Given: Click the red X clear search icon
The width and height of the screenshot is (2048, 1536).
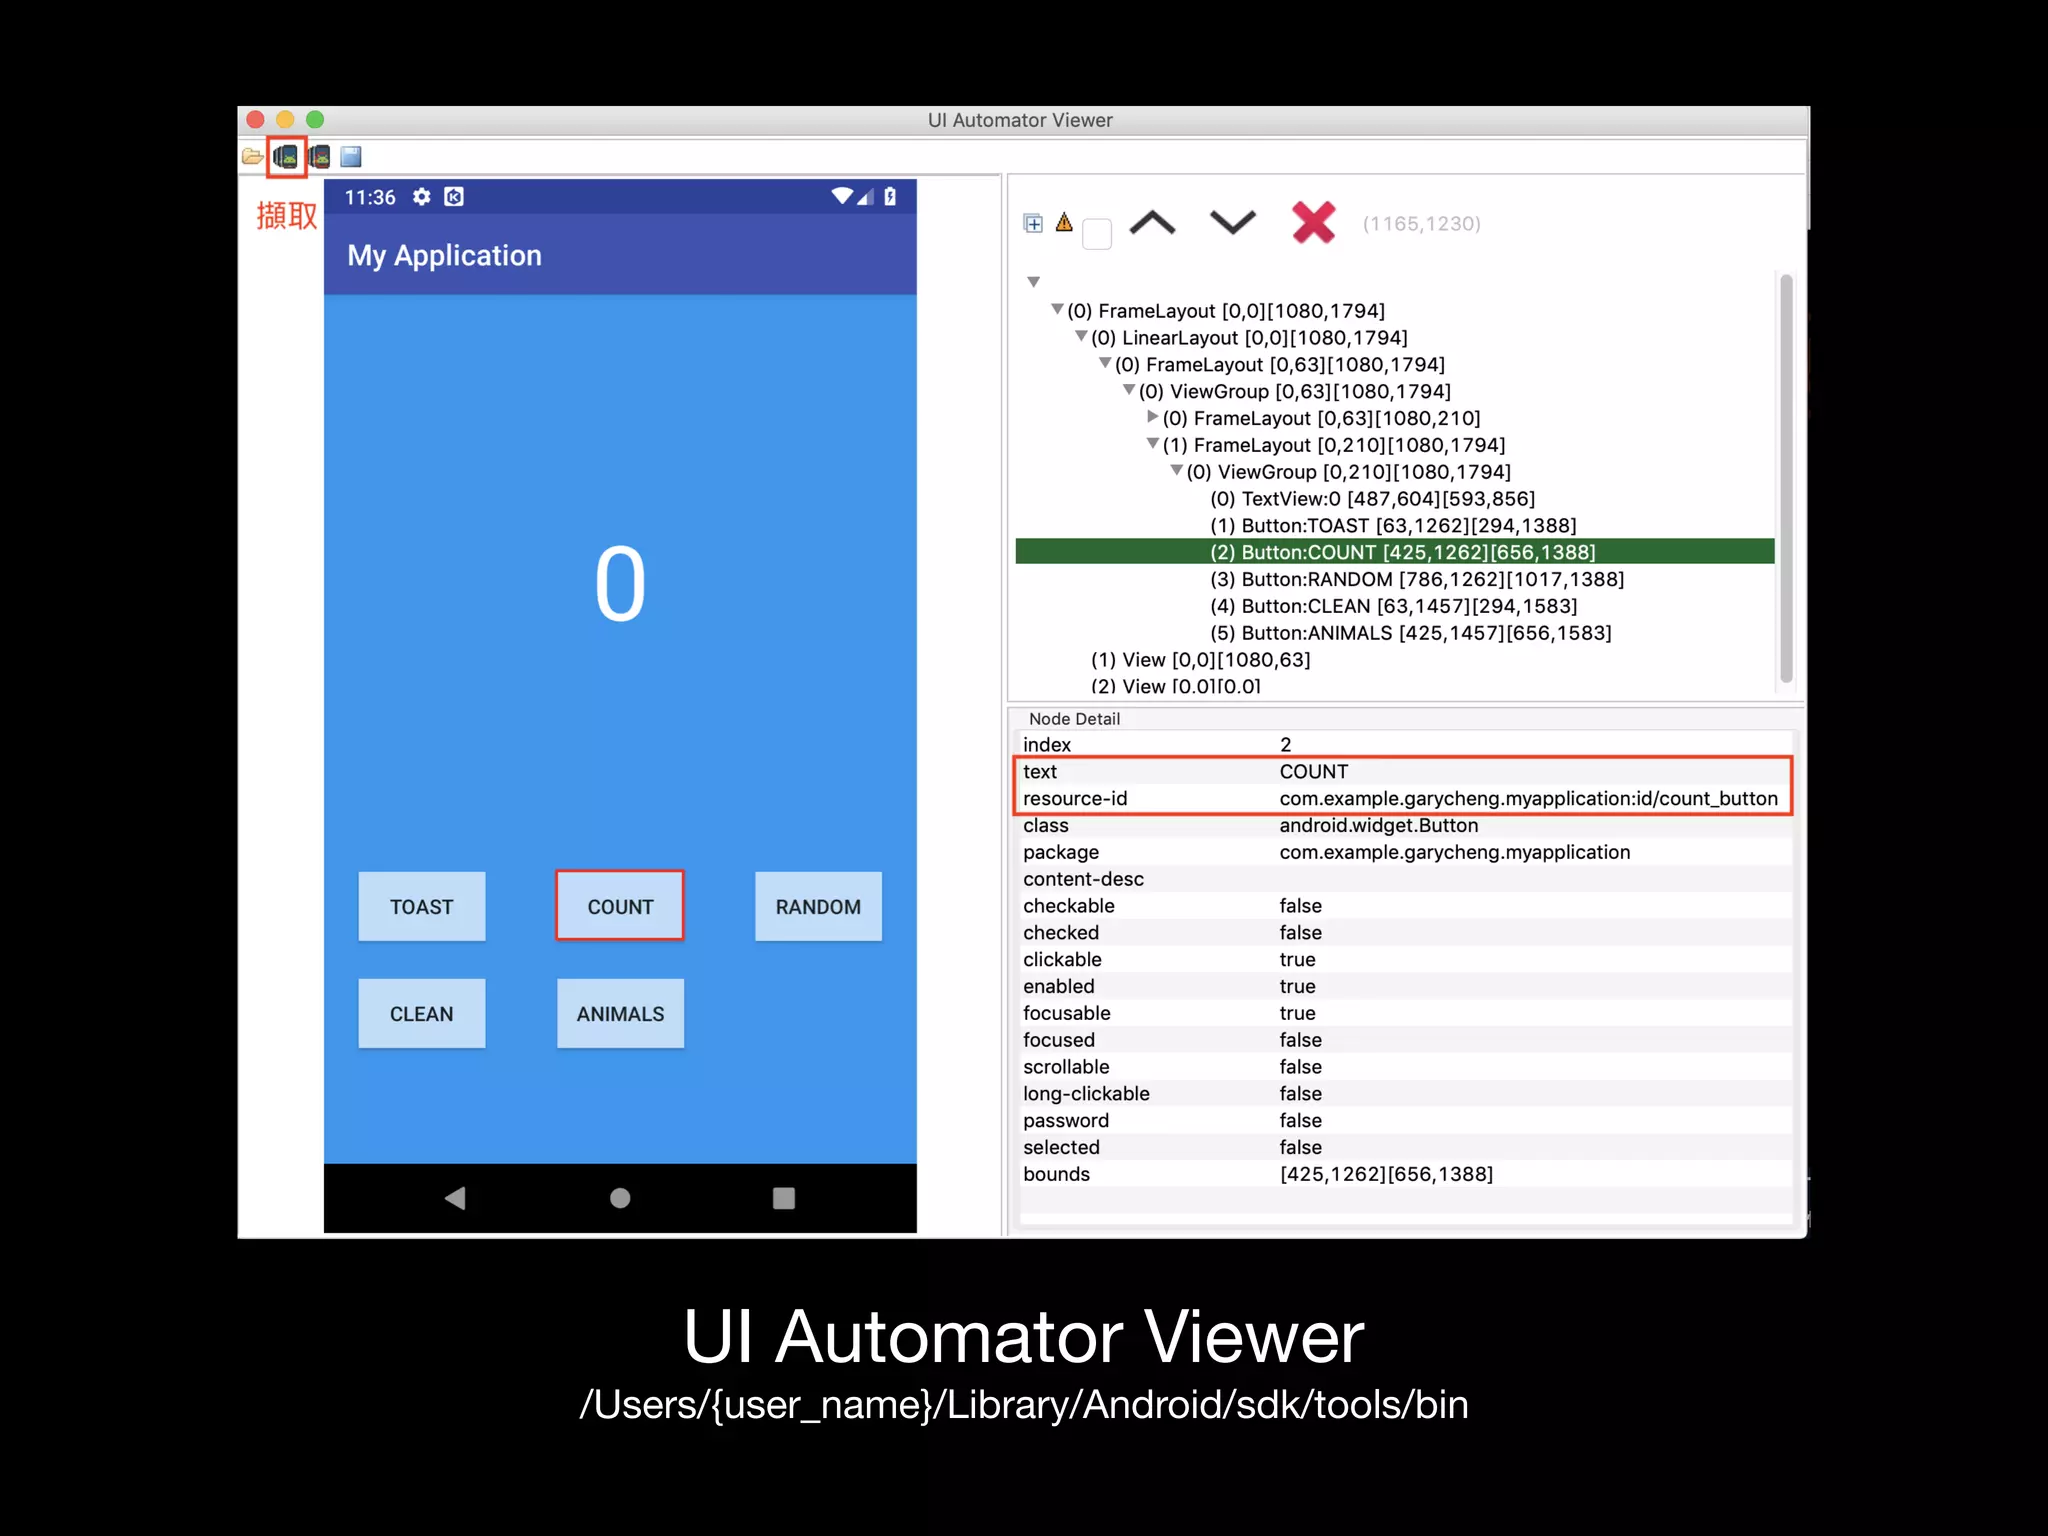Looking at the screenshot, I should 1313,222.
